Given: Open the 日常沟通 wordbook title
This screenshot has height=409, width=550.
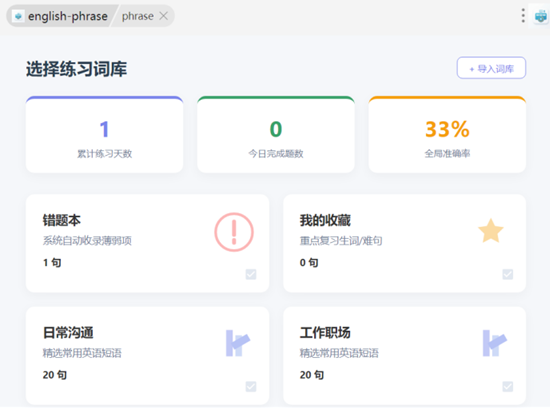Looking at the screenshot, I should click(68, 333).
